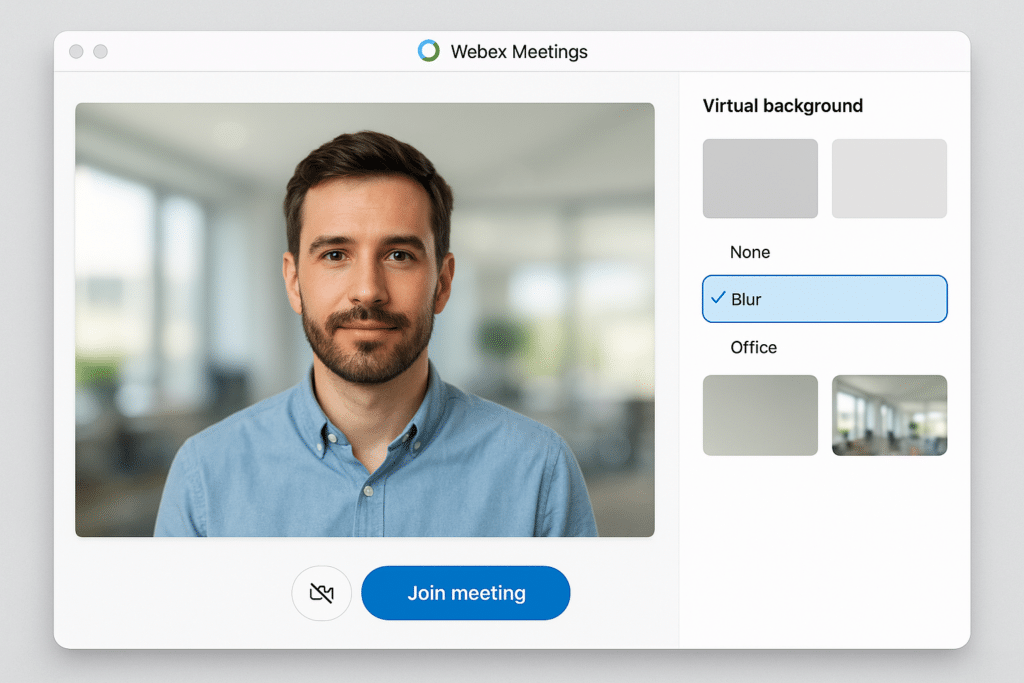Select the plain gray thumbnail below Office

(760, 415)
